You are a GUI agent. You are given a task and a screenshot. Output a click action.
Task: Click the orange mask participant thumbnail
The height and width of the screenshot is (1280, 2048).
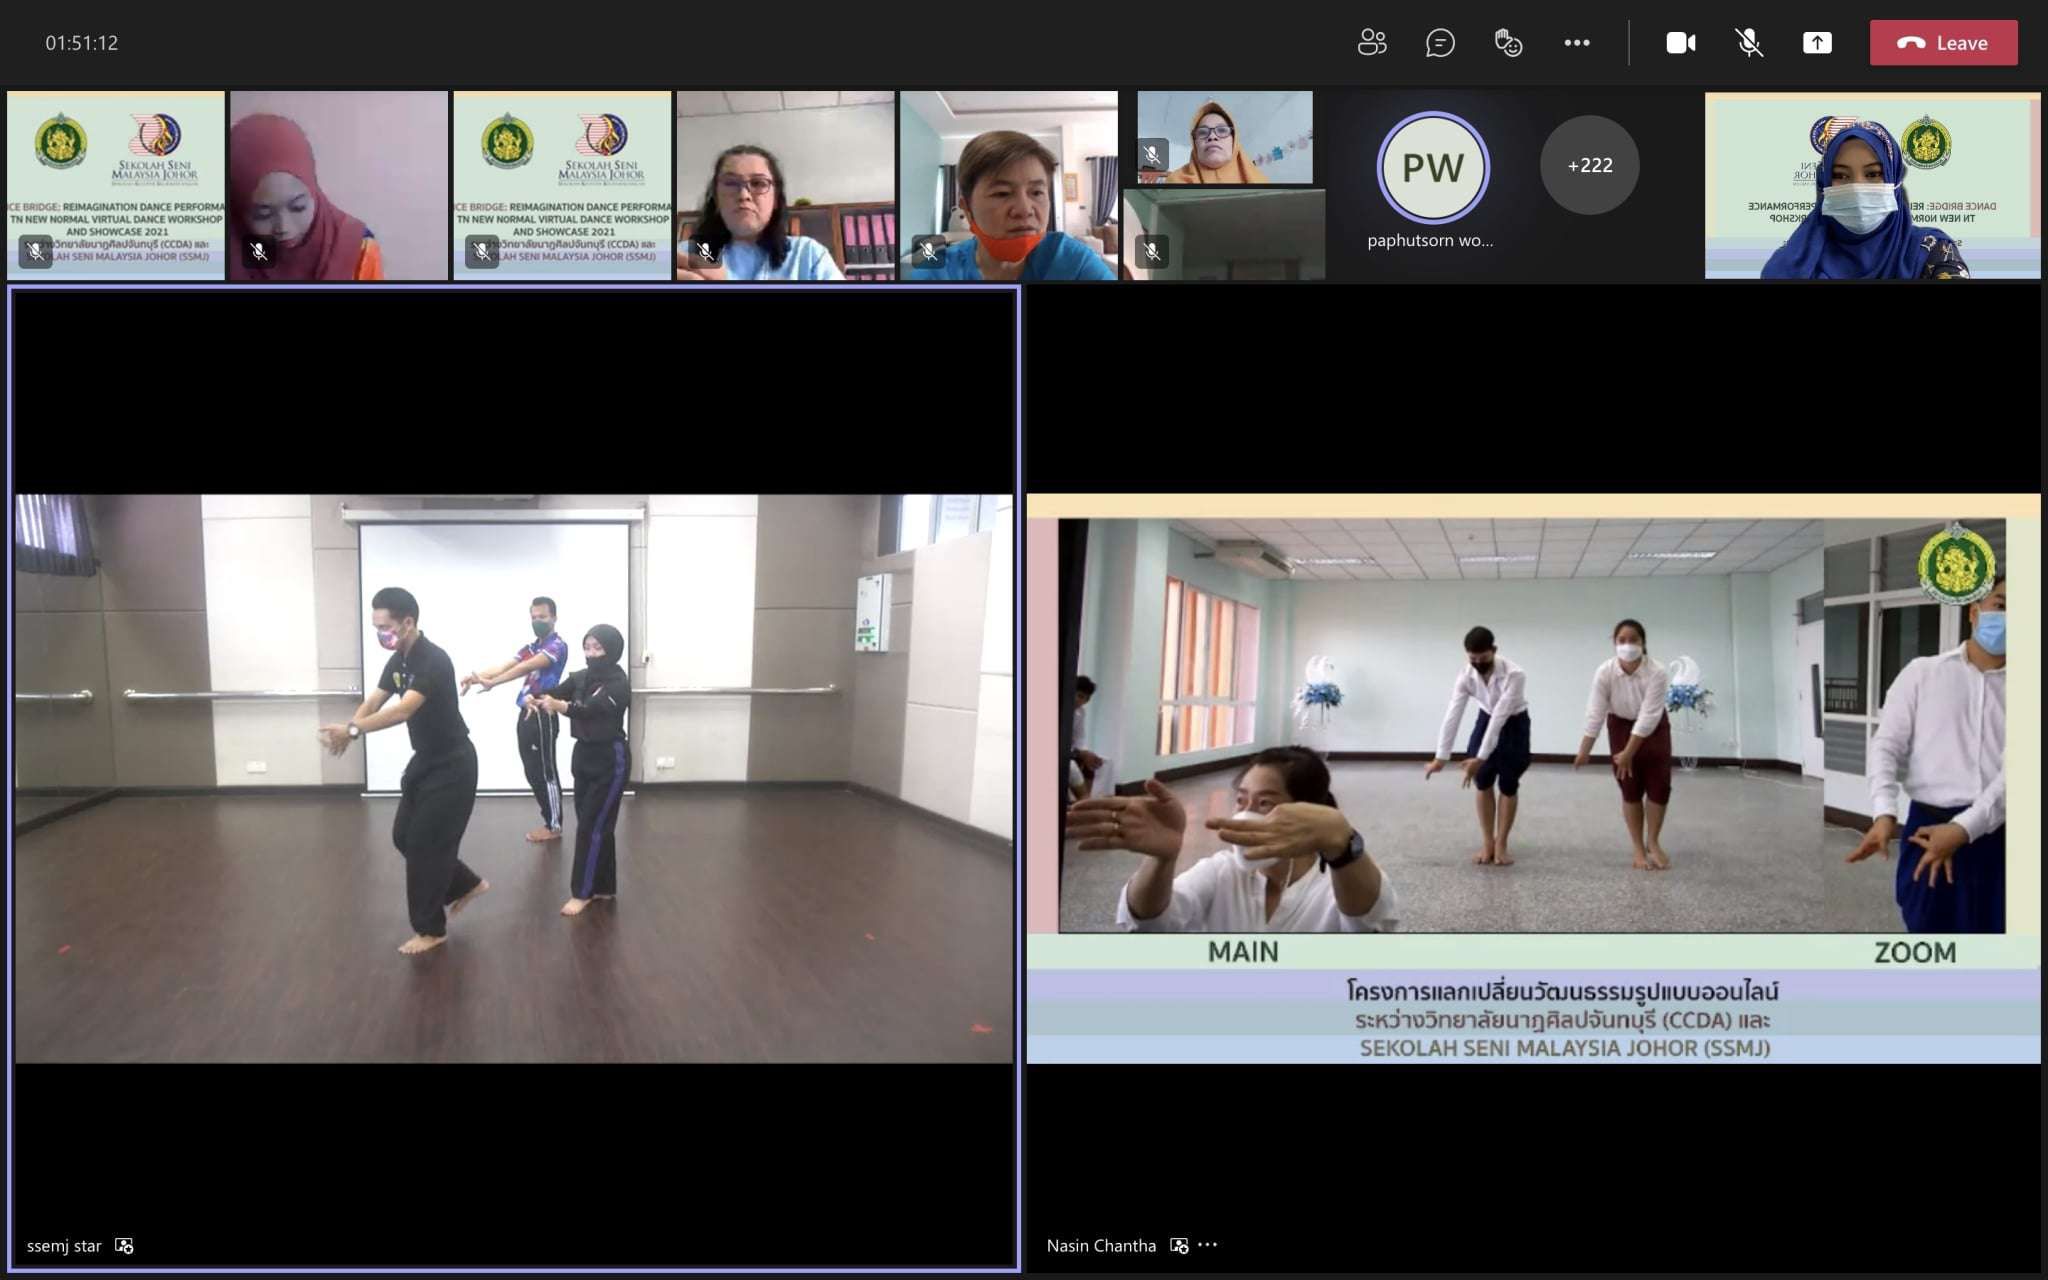pos(1008,185)
